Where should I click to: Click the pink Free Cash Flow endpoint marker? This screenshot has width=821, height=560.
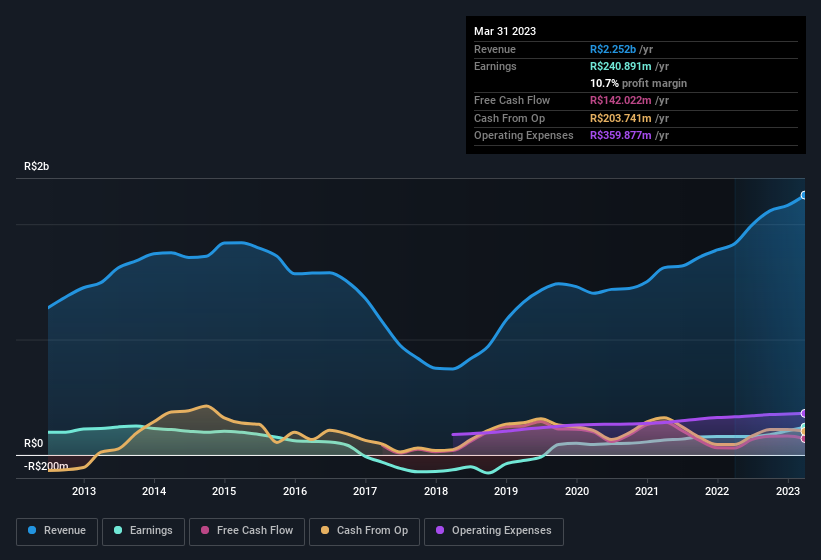coord(804,439)
